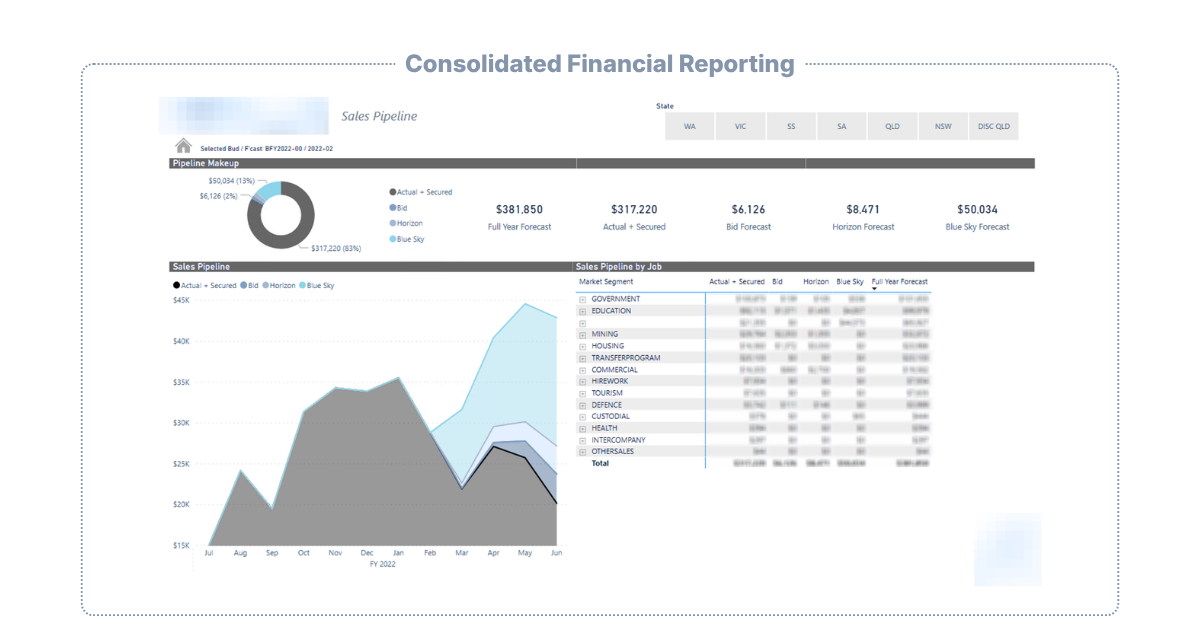Click the Horizon column header in the table

816,282
